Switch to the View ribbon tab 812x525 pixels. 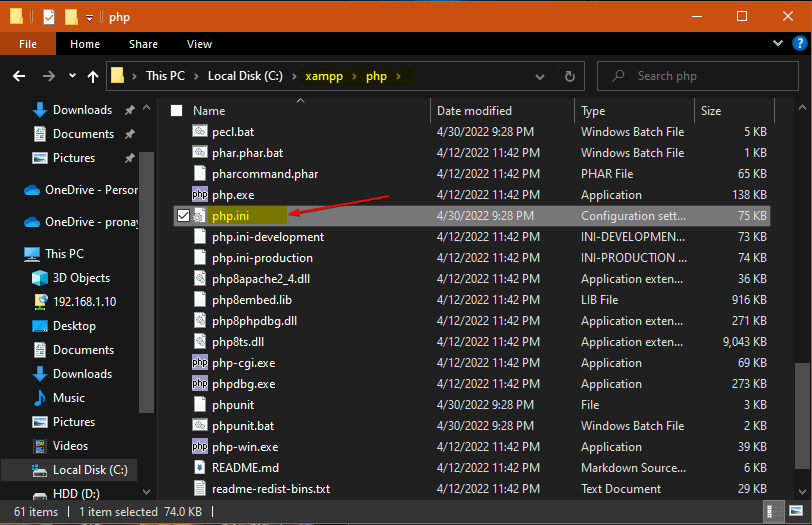199,44
